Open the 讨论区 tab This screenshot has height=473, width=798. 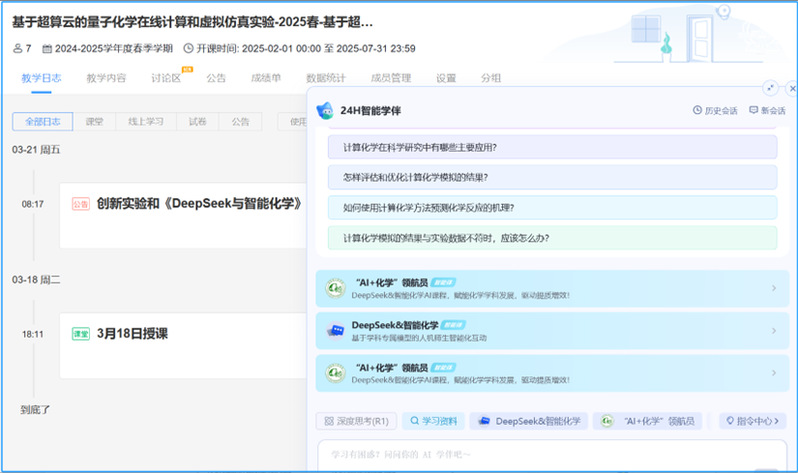pos(166,77)
